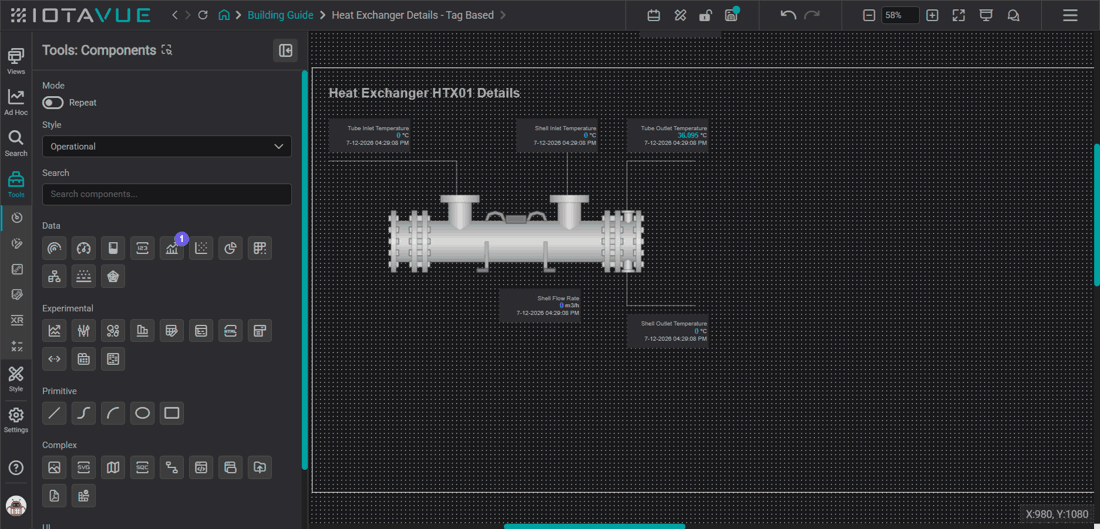The image size is (1100, 529).
Task: Click the XR sidebar tool icon
Action: click(x=18, y=320)
